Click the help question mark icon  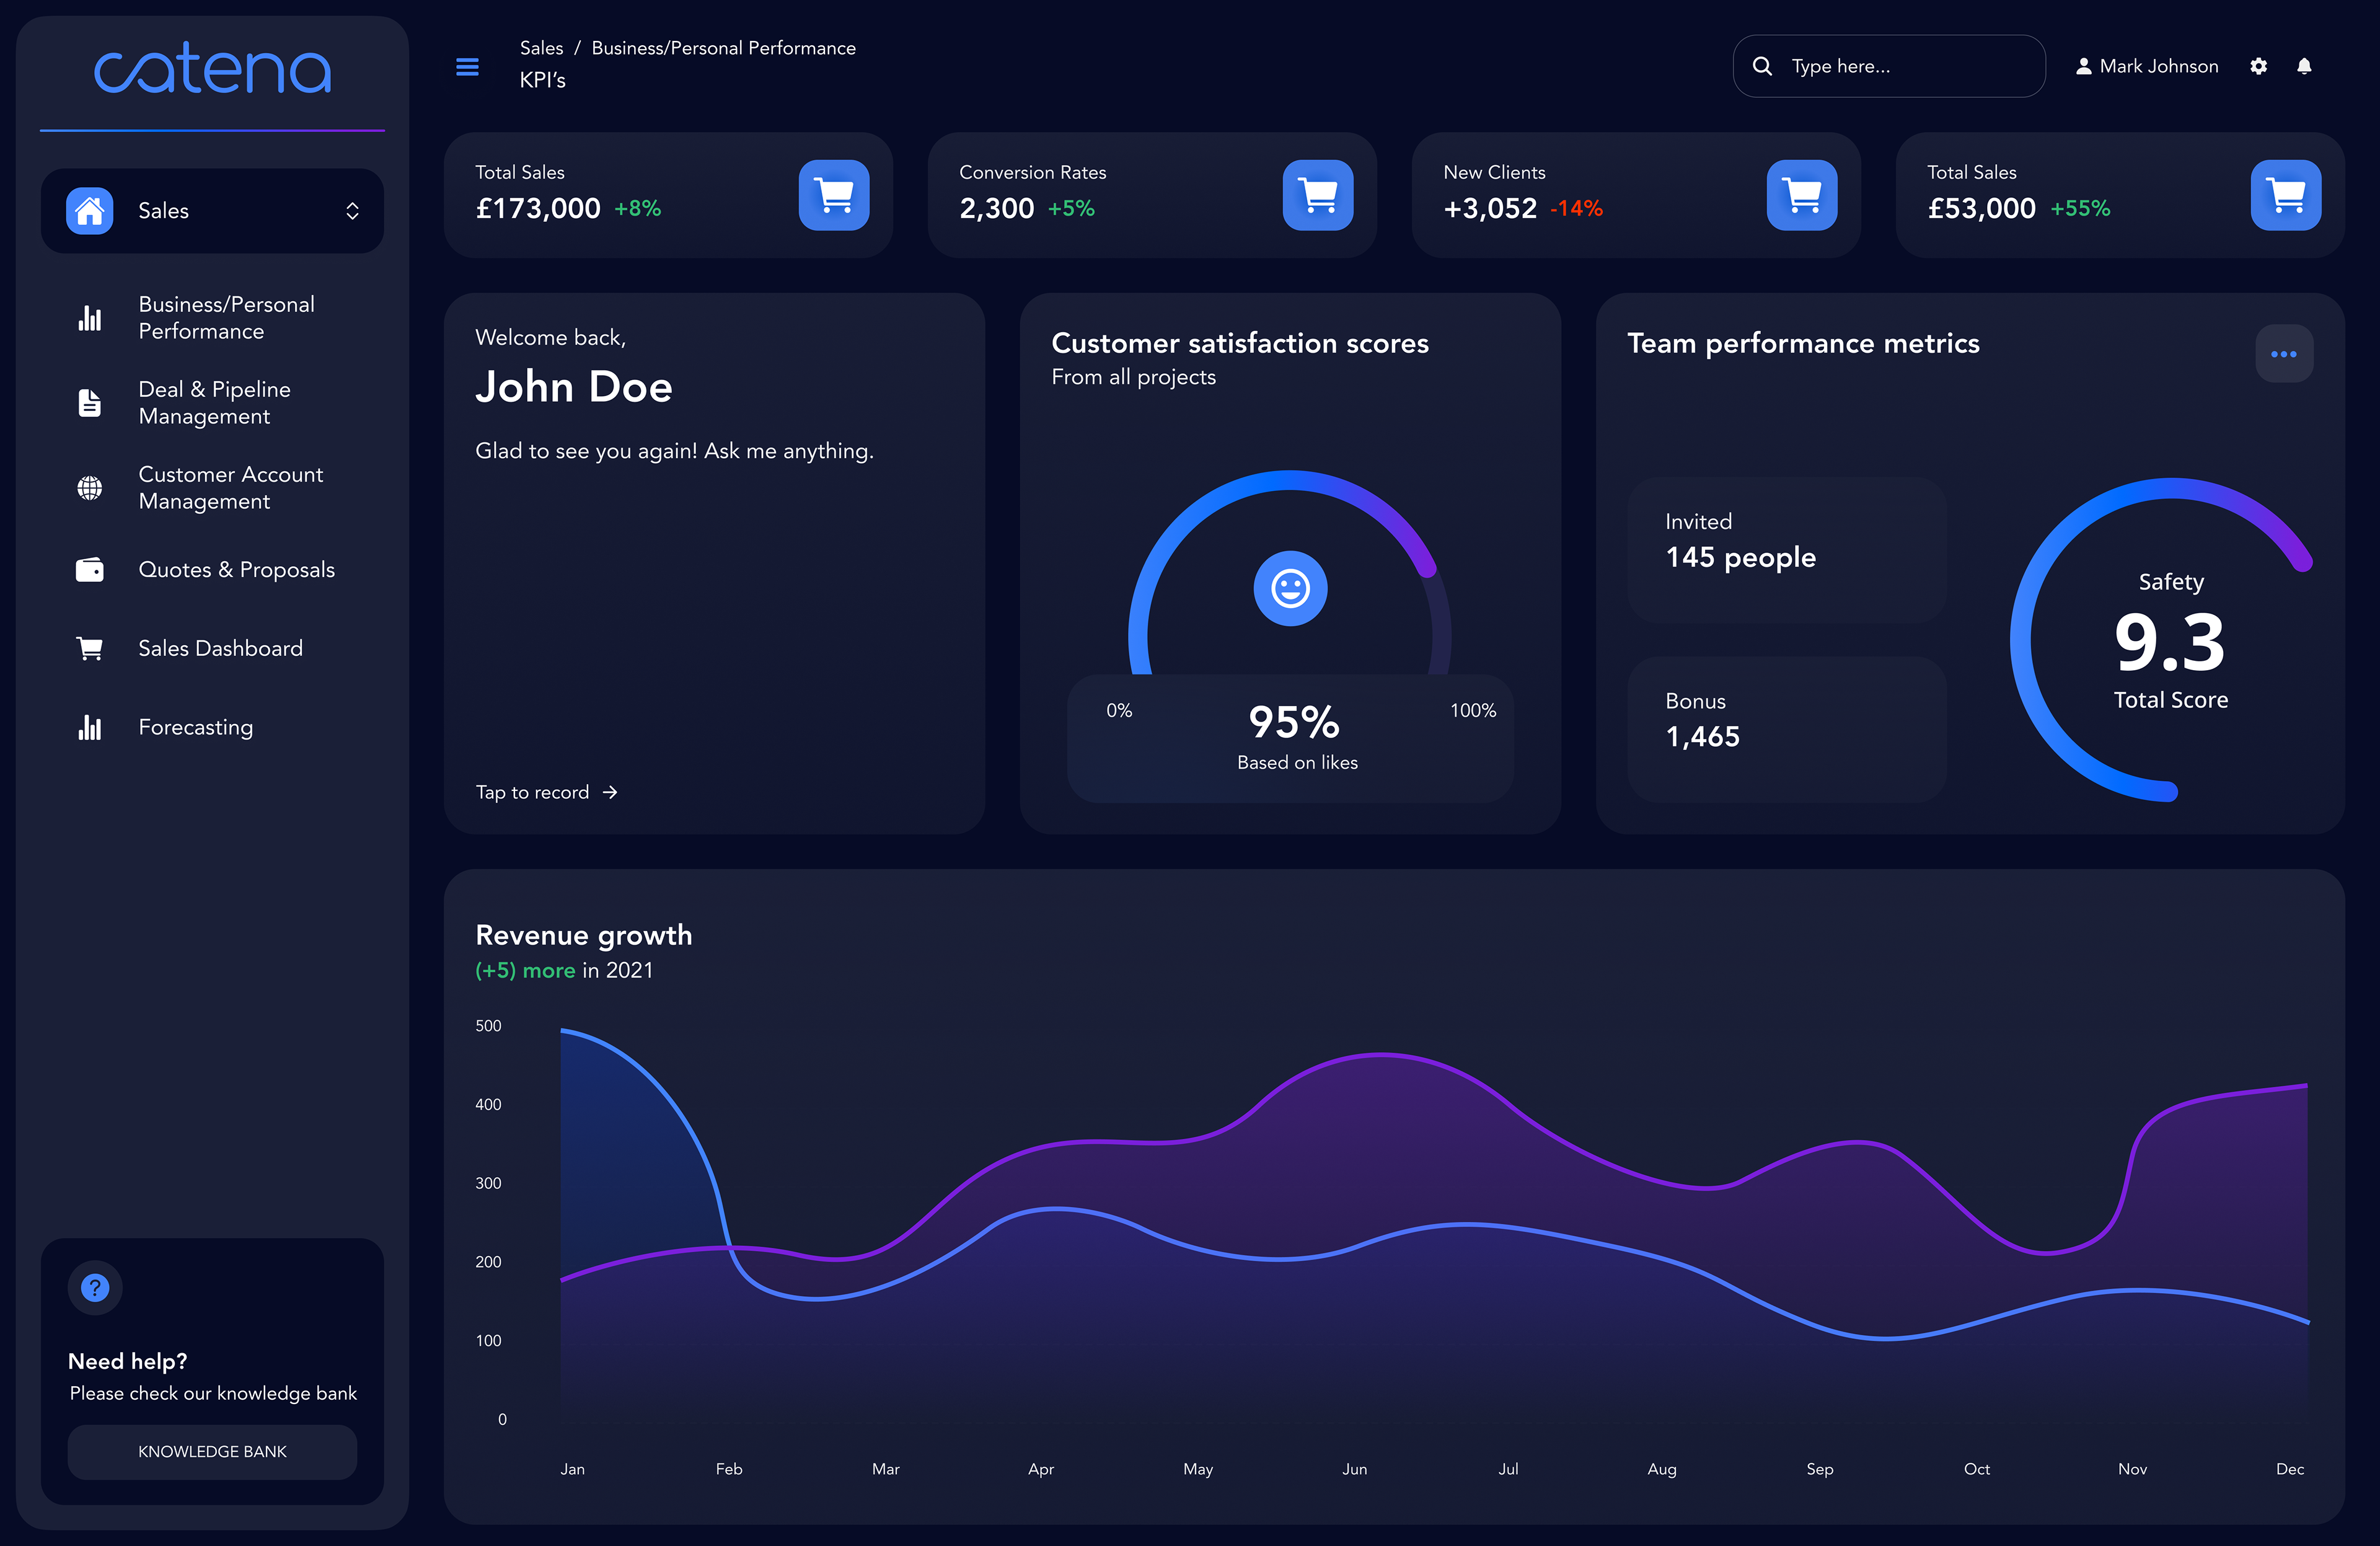pos(95,1287)
